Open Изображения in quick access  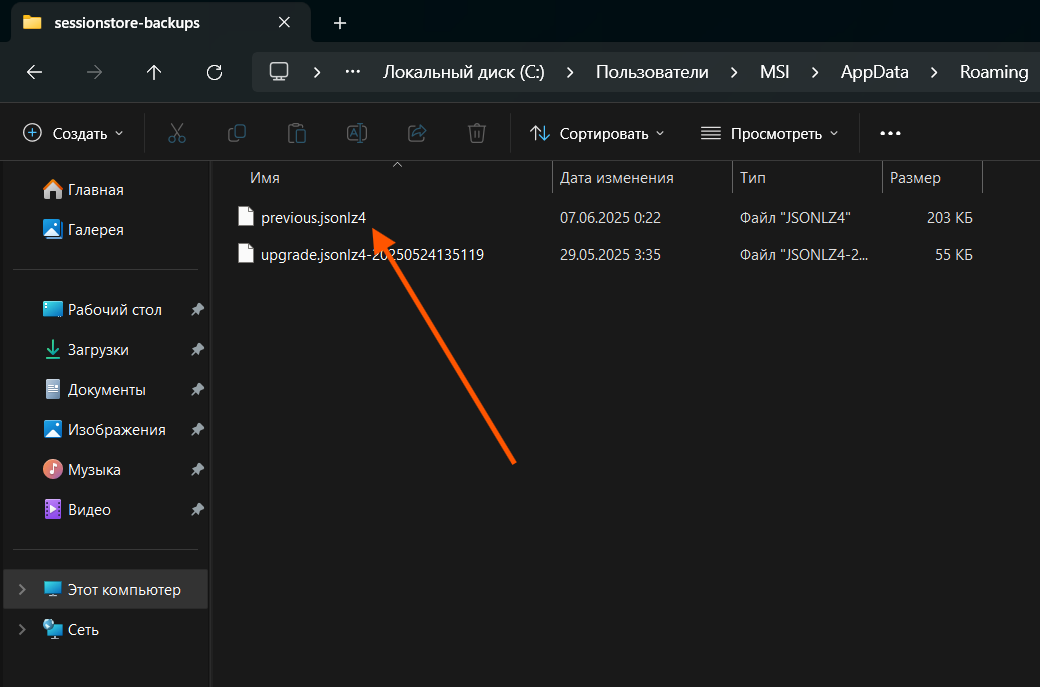[104, 430]
